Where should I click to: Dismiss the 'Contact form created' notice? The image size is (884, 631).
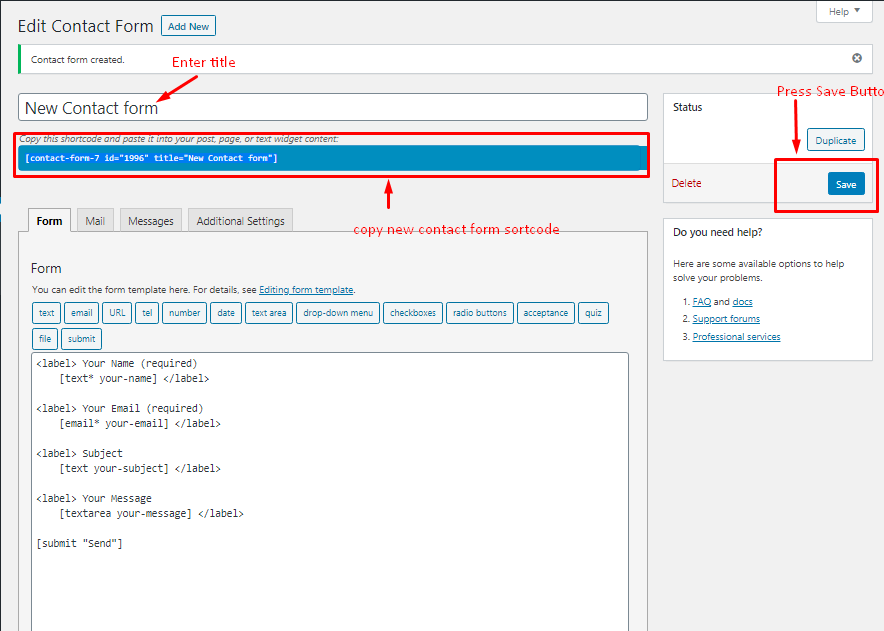click(856, 59)
